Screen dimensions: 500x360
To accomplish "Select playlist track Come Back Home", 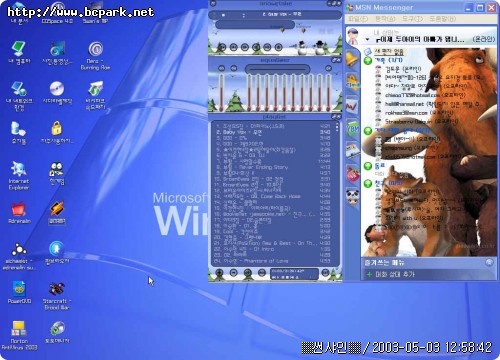I will coord(273,197).
